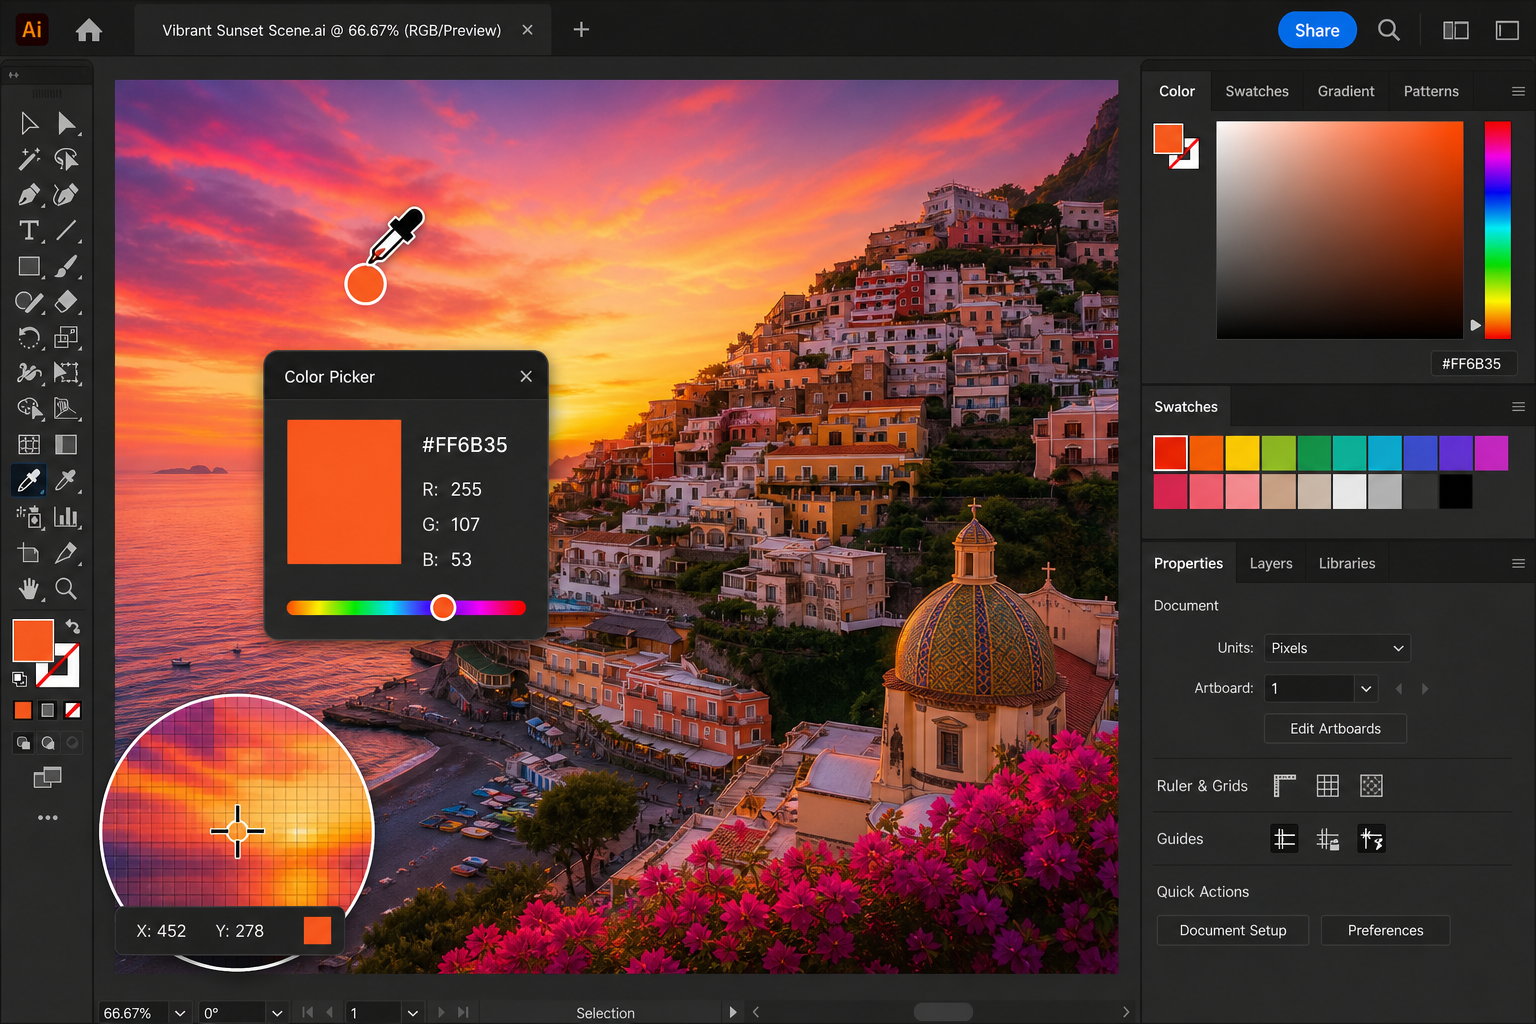Choose the Artboard tool
The width and height of the screenshot is (1536, 1024).
(x=29, y=553)
